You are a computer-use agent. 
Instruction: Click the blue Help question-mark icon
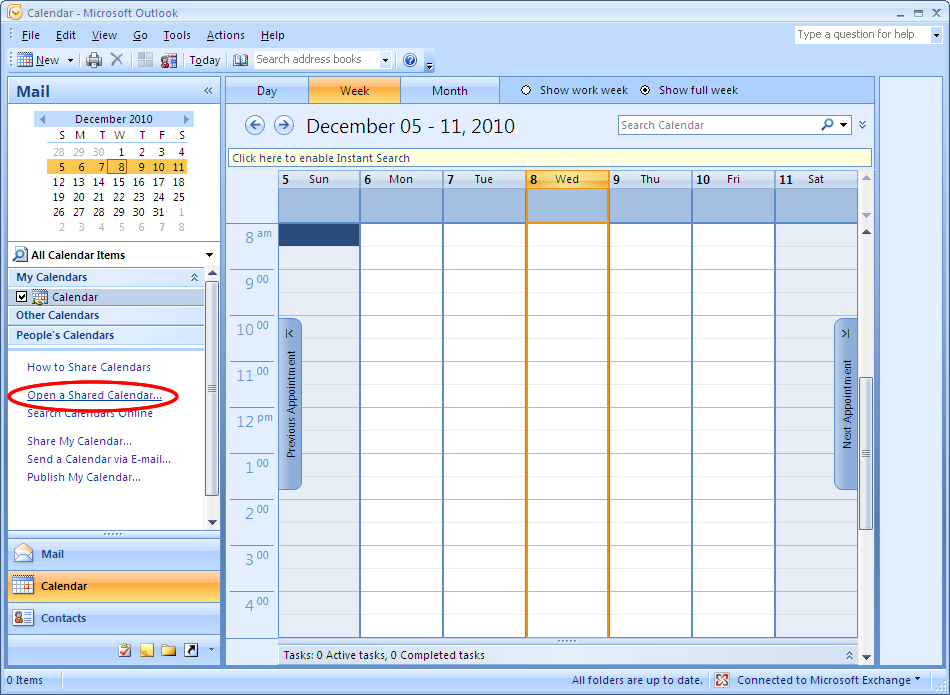410,59
